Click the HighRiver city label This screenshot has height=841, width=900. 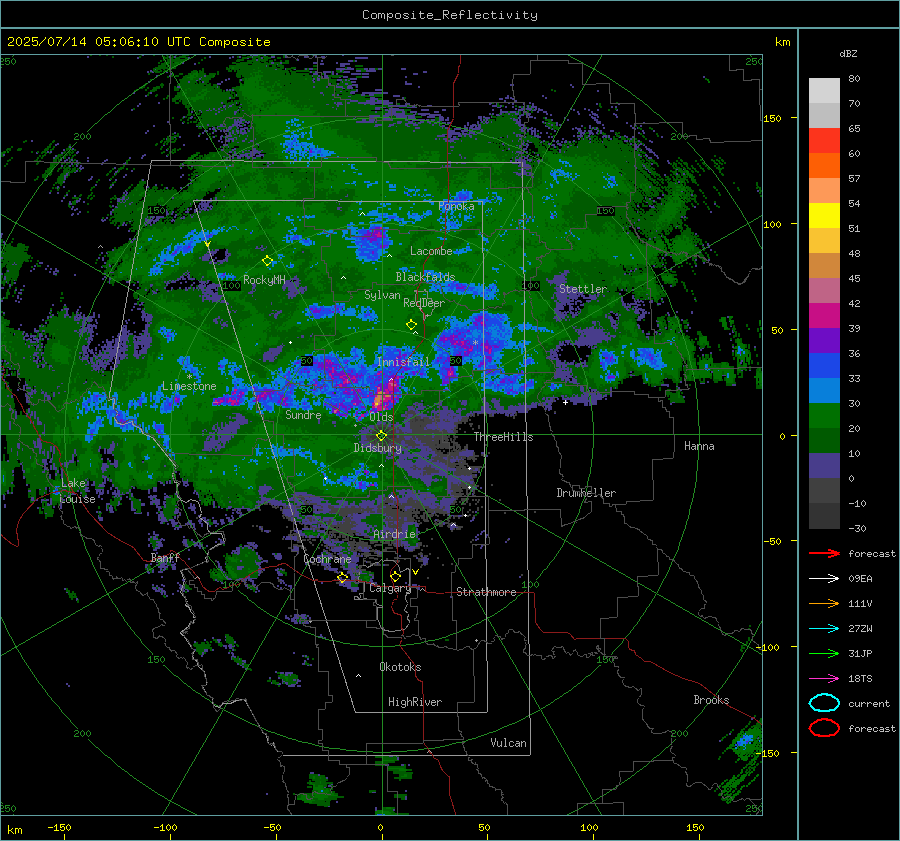pyautogui.click(x=415, y=702)
